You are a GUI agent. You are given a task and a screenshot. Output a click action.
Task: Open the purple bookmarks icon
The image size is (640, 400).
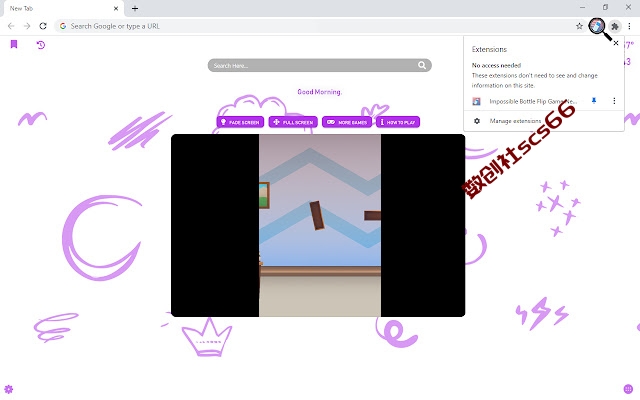point(14,44)
